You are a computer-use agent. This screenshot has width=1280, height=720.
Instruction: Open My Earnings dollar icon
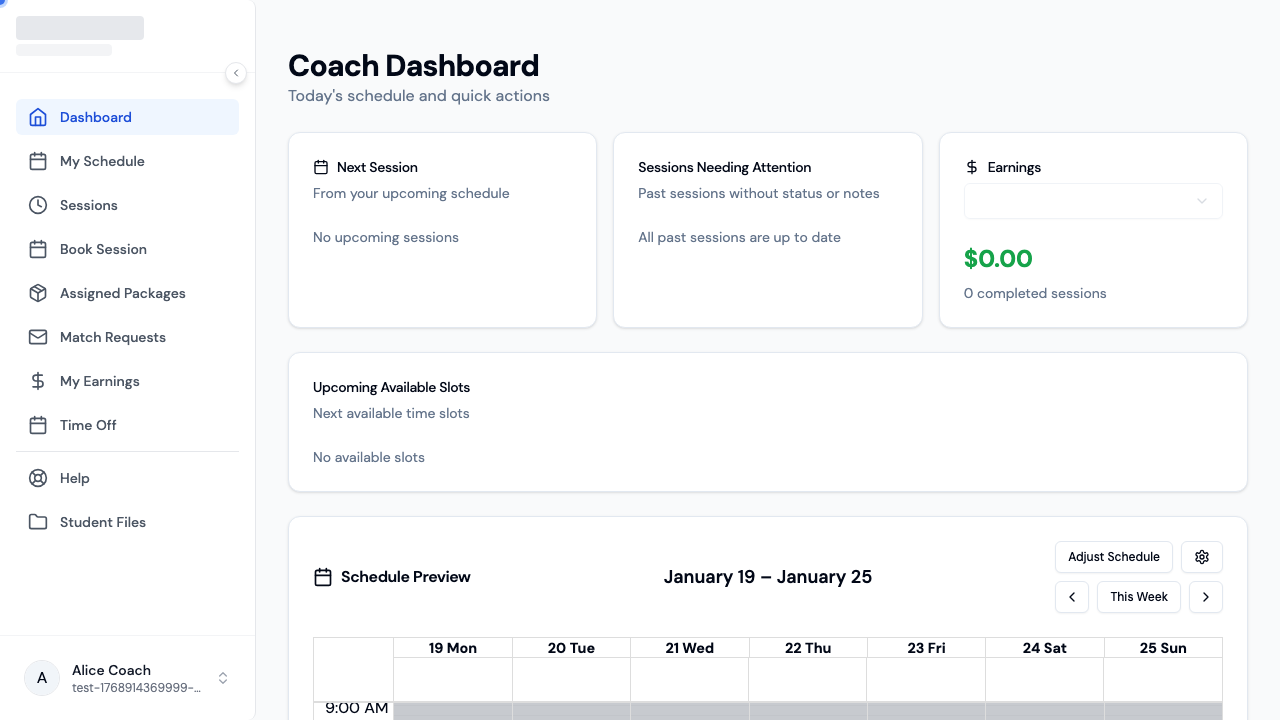click(x=38, y=381)
